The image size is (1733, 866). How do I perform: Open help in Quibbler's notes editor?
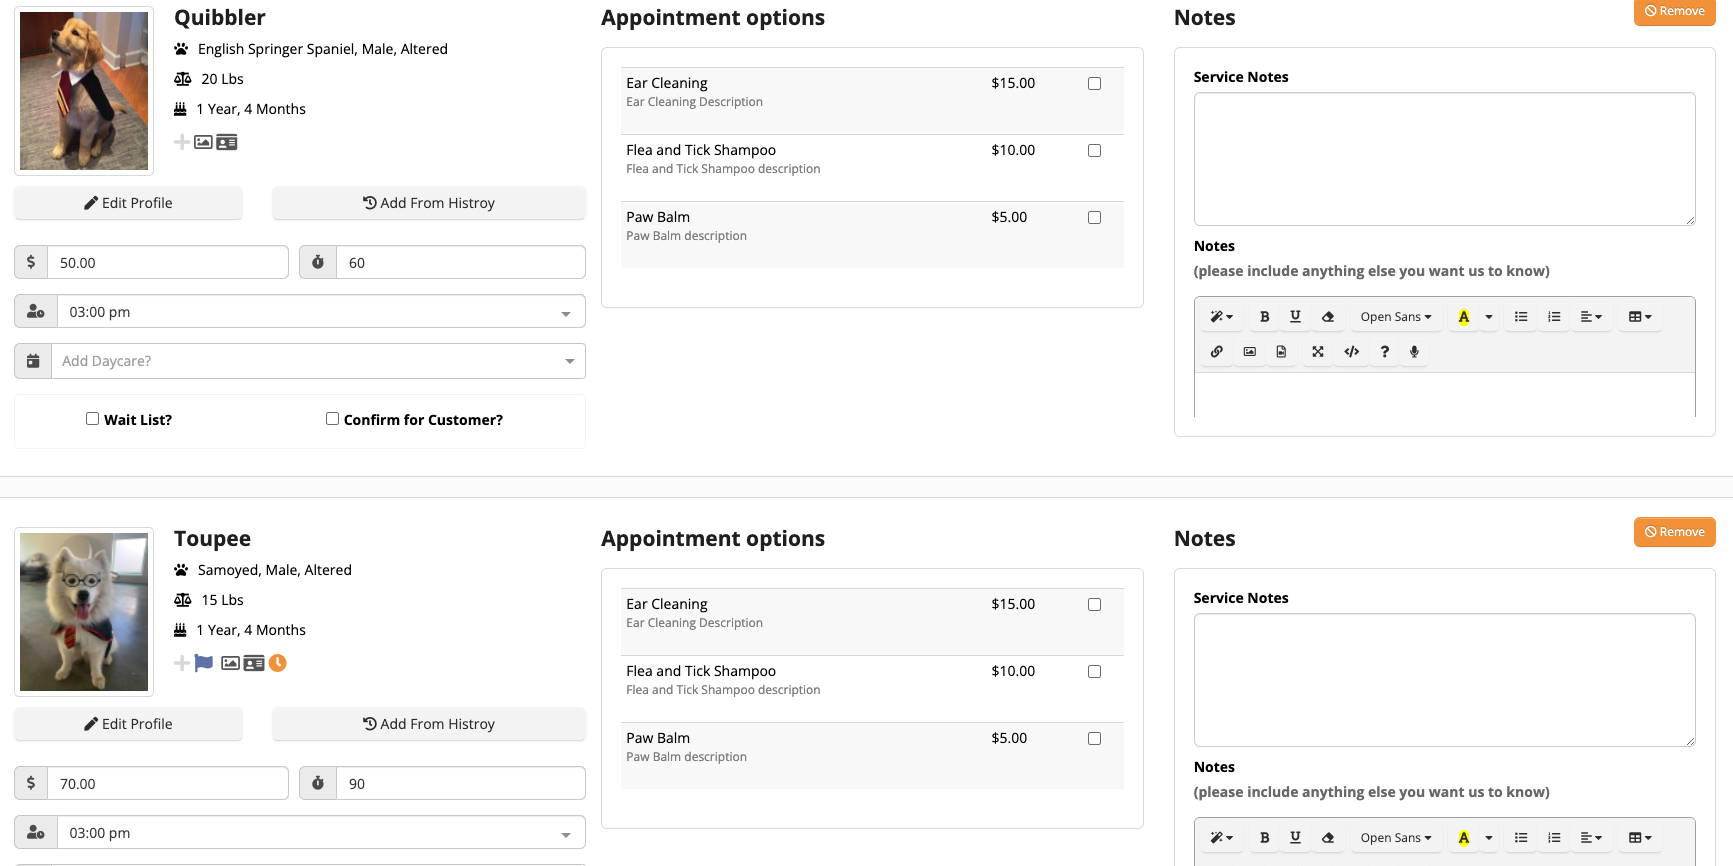point(1384,352)
